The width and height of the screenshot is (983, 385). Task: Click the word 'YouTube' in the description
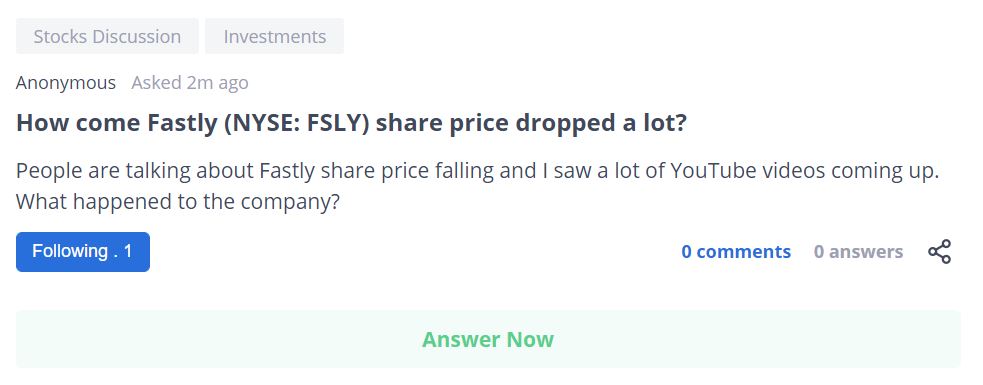(x=713, y=171)
